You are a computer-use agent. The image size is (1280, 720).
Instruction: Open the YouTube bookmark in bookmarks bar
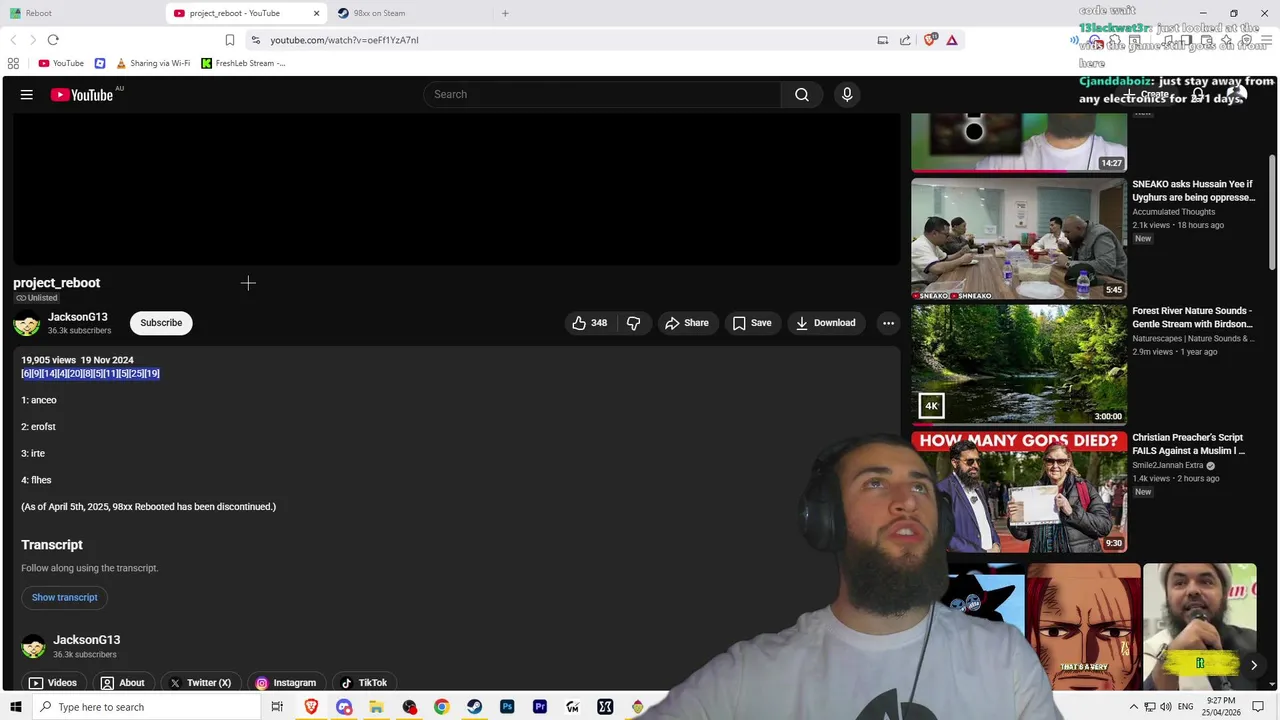tap(61, 63)
